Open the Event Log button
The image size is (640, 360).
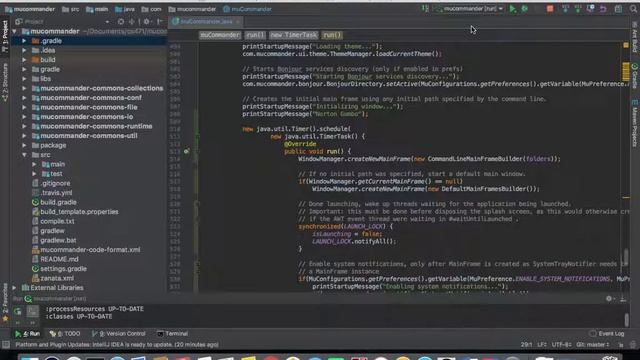click(x=607, y=333)
